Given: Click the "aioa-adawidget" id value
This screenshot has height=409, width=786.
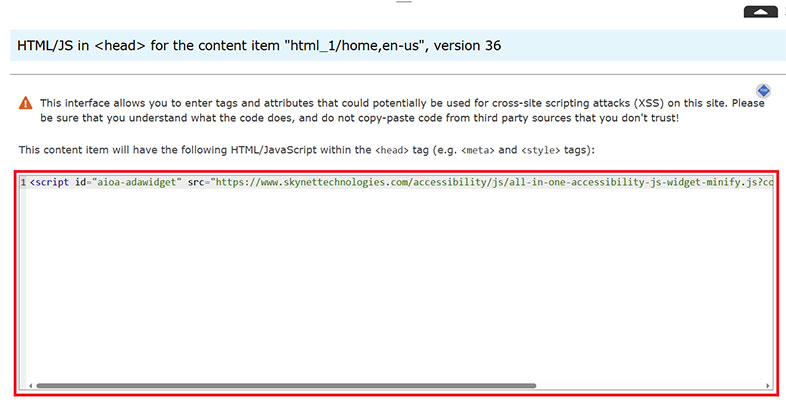Looking at the screenshot, I should tap(137, 183).
